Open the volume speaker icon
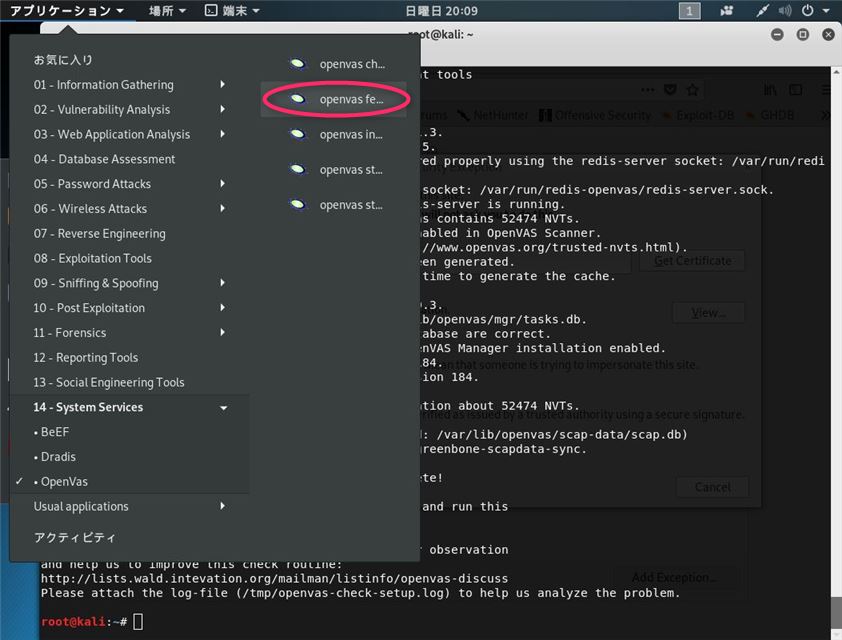 coord(785,10)
